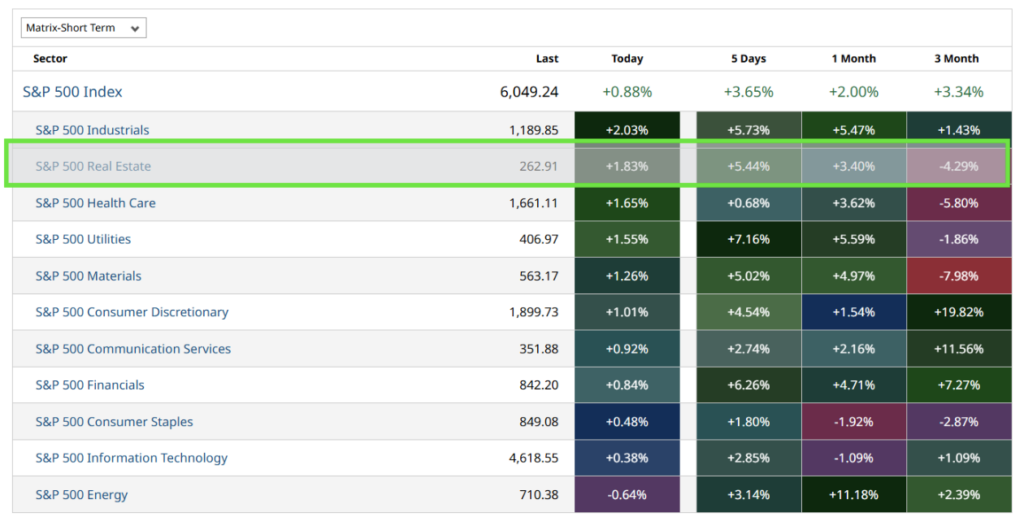Select the Real Estate Today cell +1.83%
The image size is (1024, 526).
(x=627, y=167)
